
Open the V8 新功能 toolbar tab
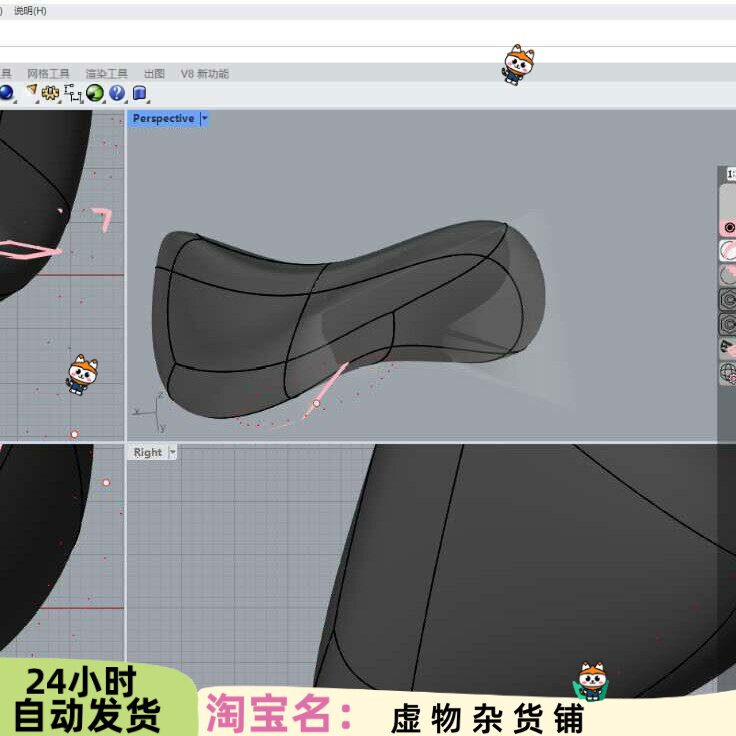tap(205, 74)
